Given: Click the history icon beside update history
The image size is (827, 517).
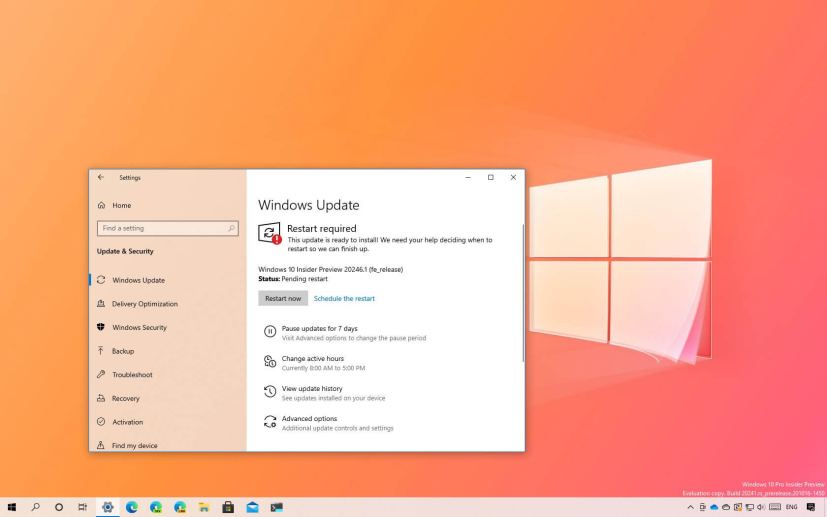Looking at the screenshot, I should click(270, 391).
